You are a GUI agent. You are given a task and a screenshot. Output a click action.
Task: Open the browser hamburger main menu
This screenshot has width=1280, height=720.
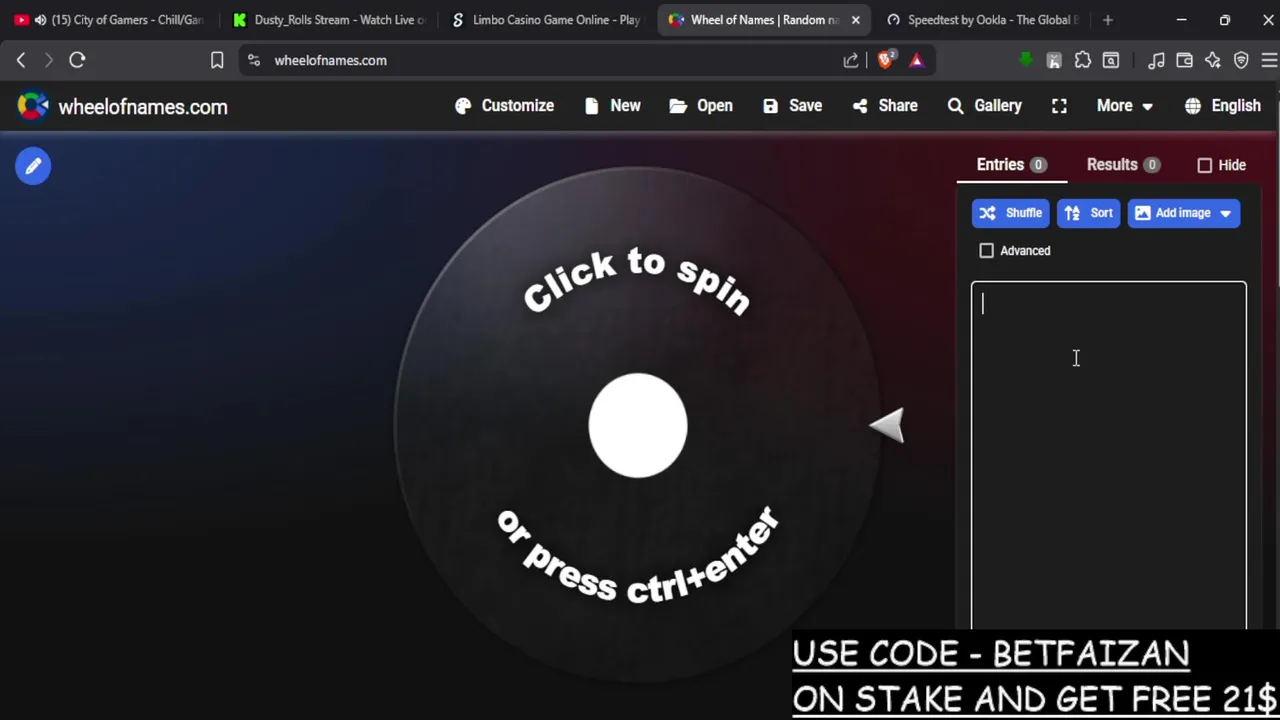1269,60
